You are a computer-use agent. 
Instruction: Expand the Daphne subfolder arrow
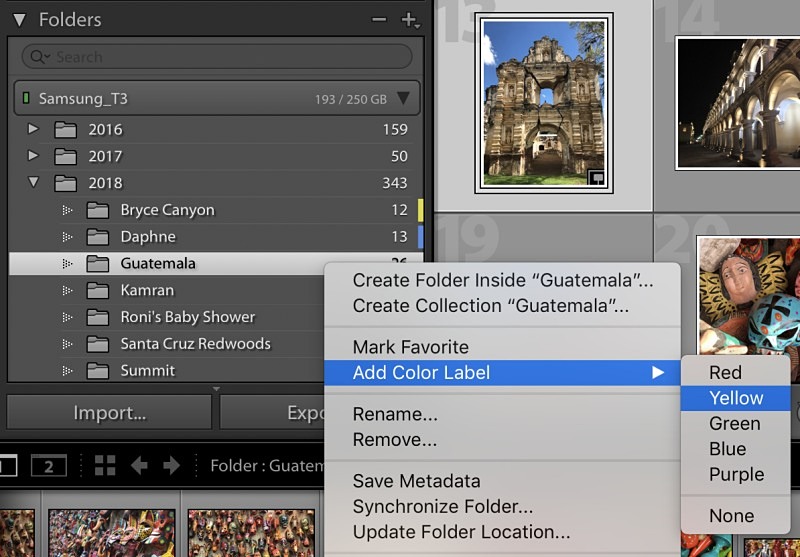pyautogui.click(x=67, y=237)
